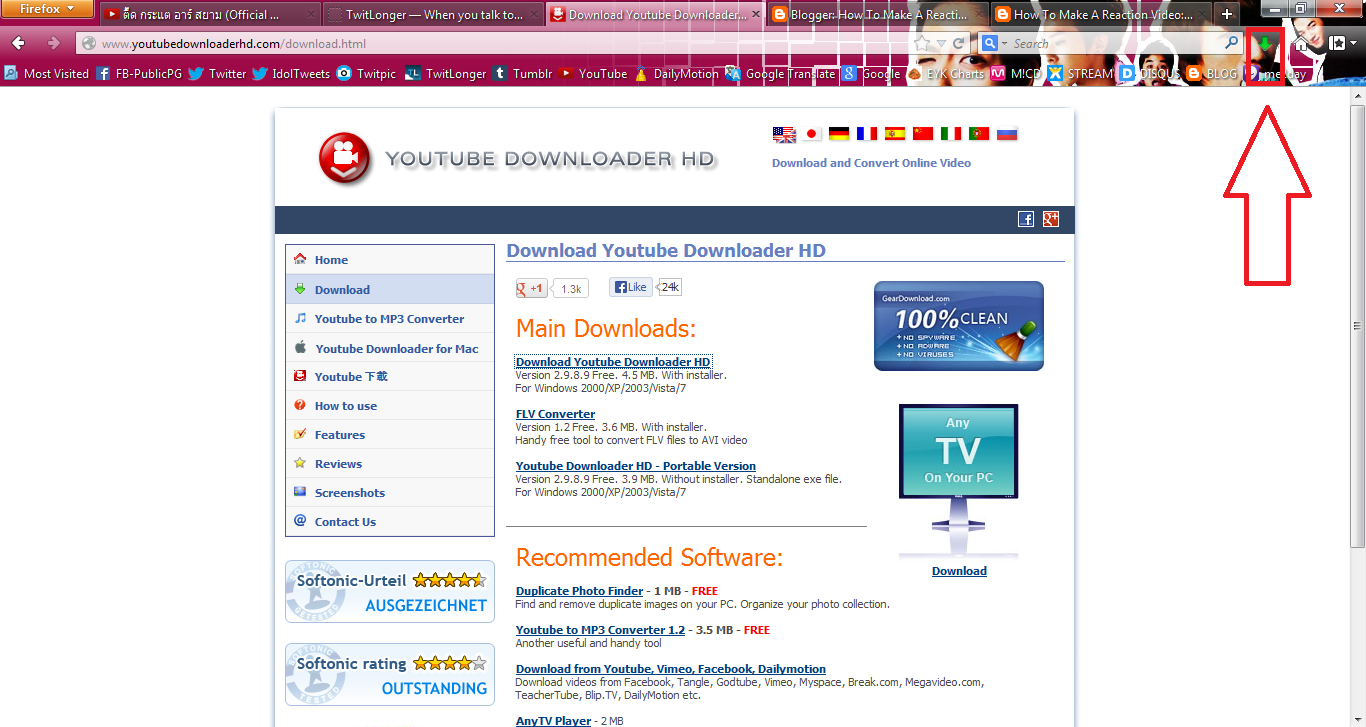Open Reviews in the sidebar

[x=390, y=464]
